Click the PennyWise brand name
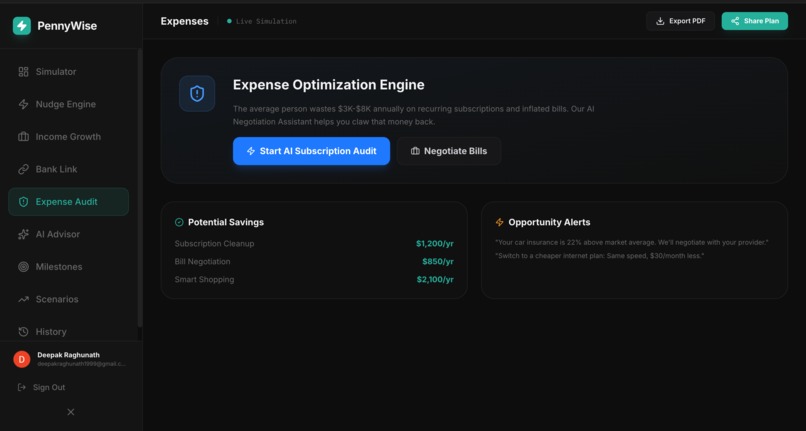The width and height of the screenshot is (806, 431). point(67,26)
